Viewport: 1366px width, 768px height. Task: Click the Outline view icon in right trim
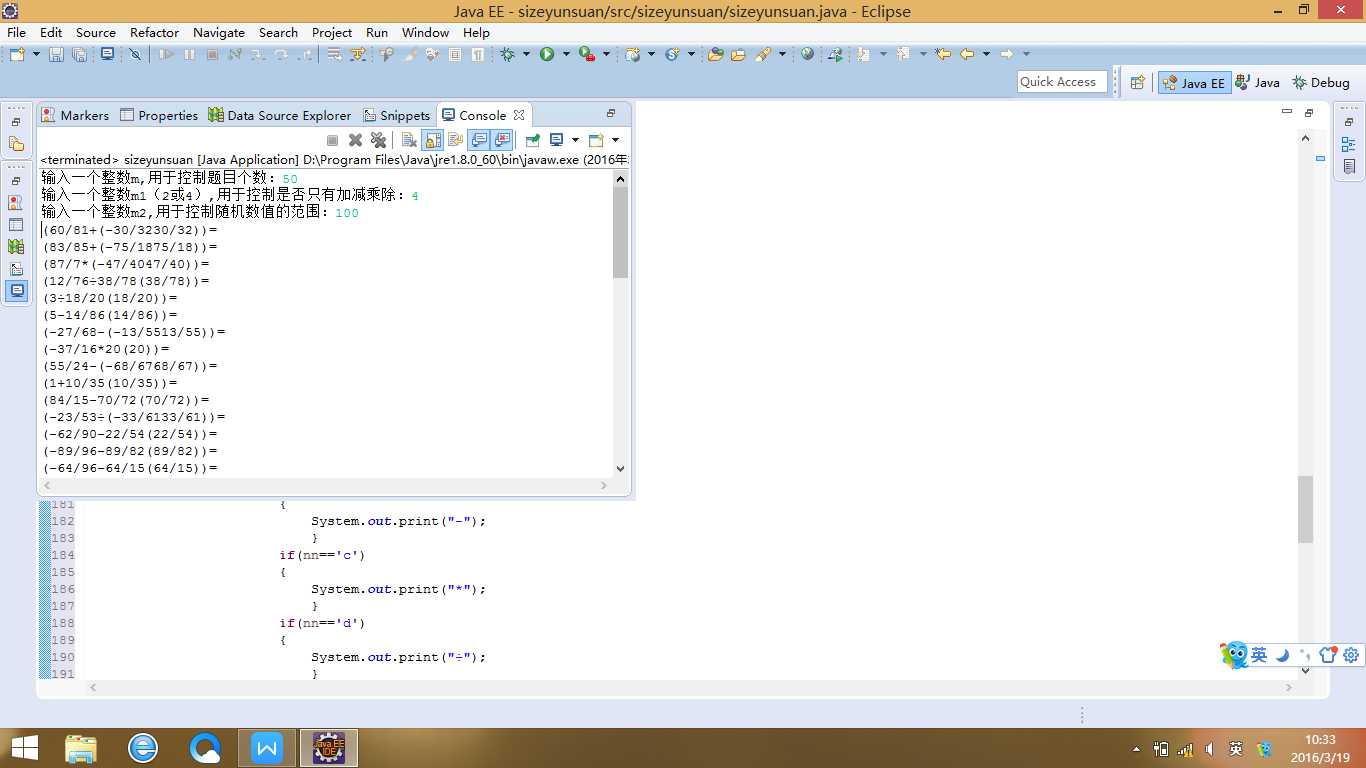1349,145
